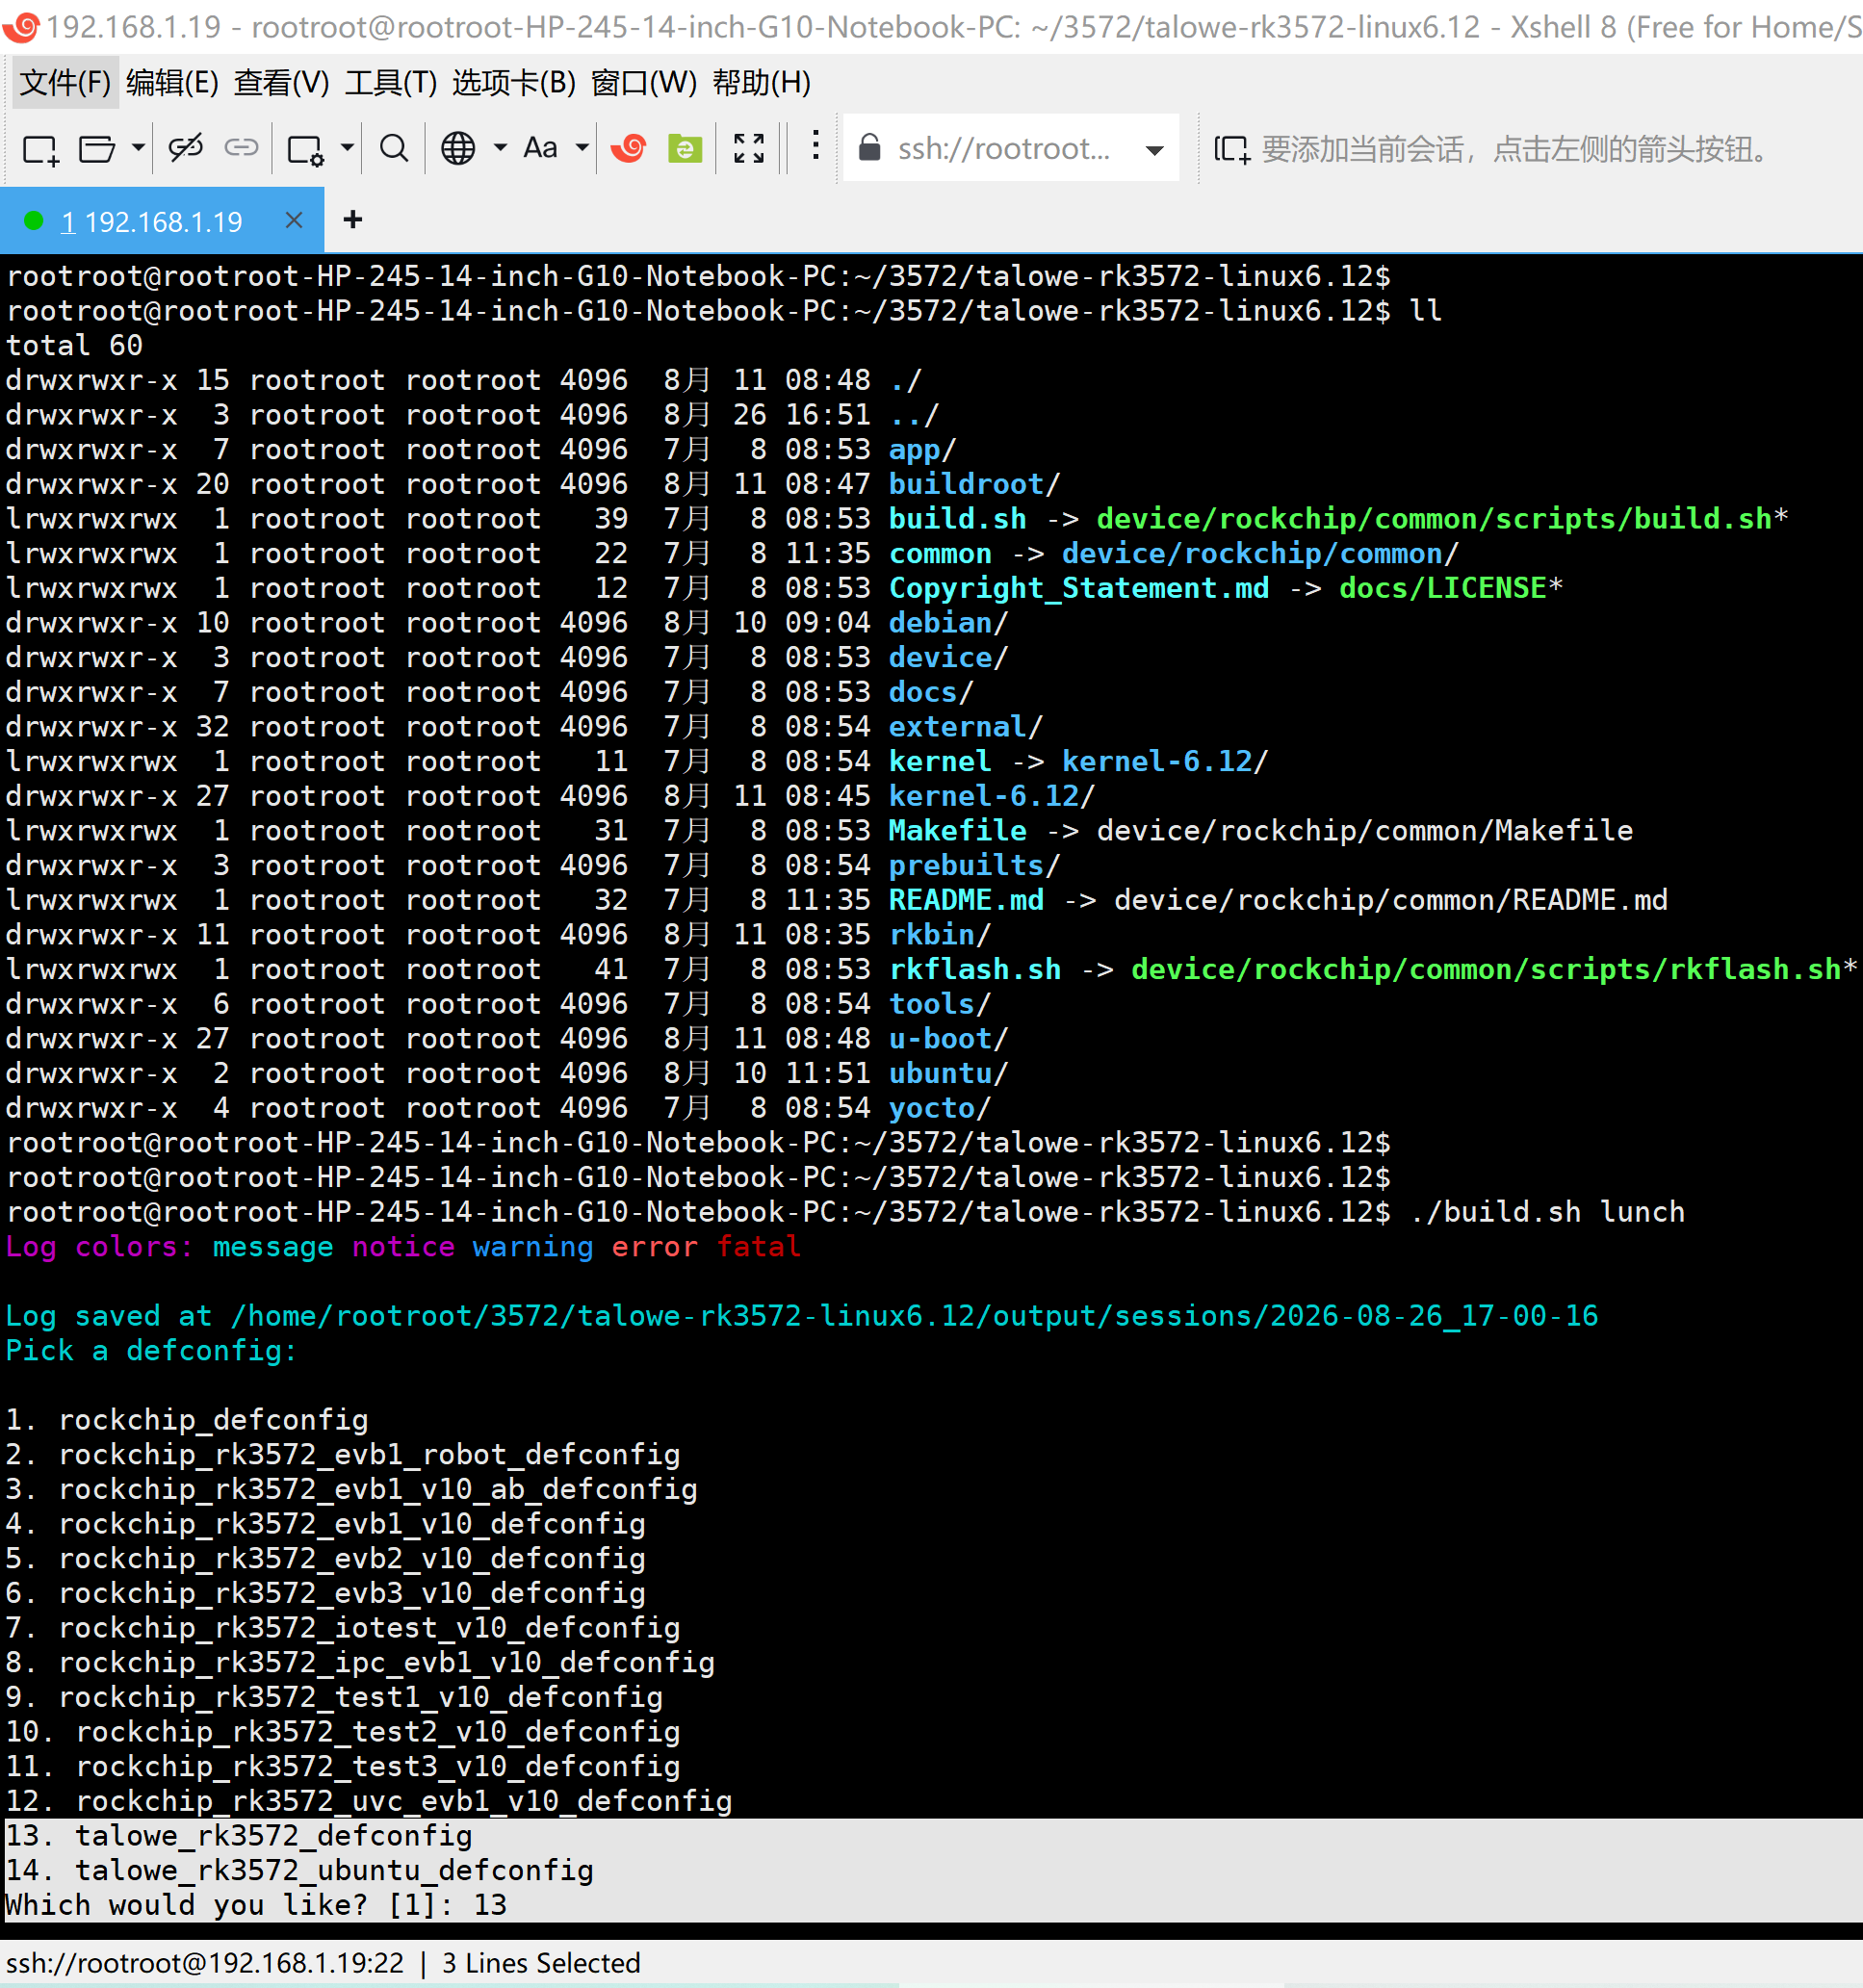The width and height of the screenshot is (1863, 1988).
Task: Open the 编辑(E) menu
Action: tap(172, 82)
